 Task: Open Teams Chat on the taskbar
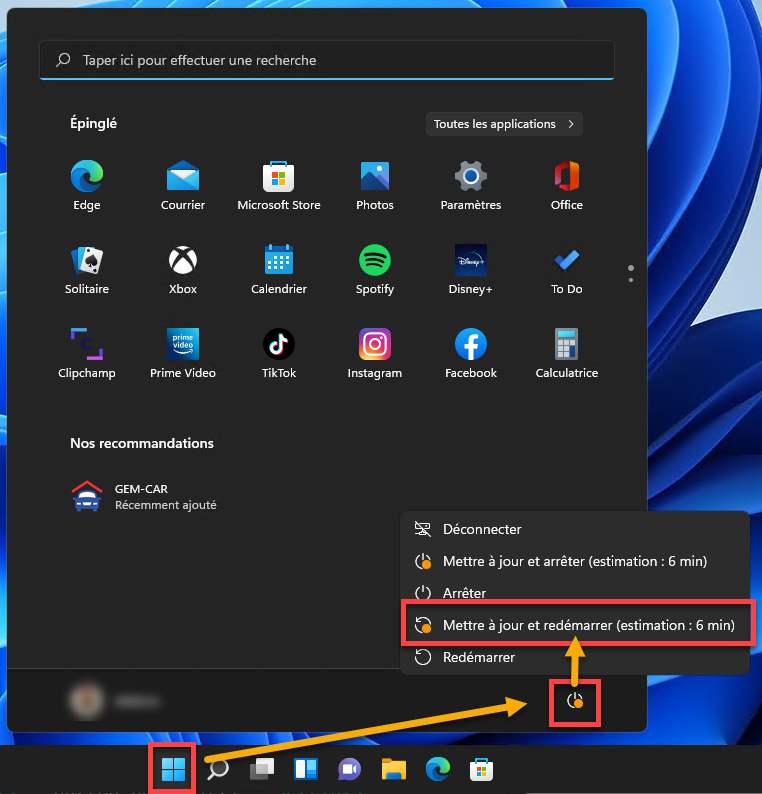click(x=349, y=769)
